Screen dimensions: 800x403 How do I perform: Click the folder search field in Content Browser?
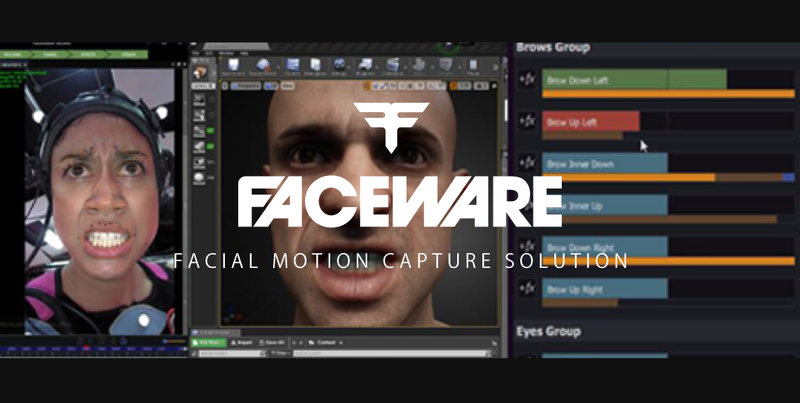click(232, 353)
